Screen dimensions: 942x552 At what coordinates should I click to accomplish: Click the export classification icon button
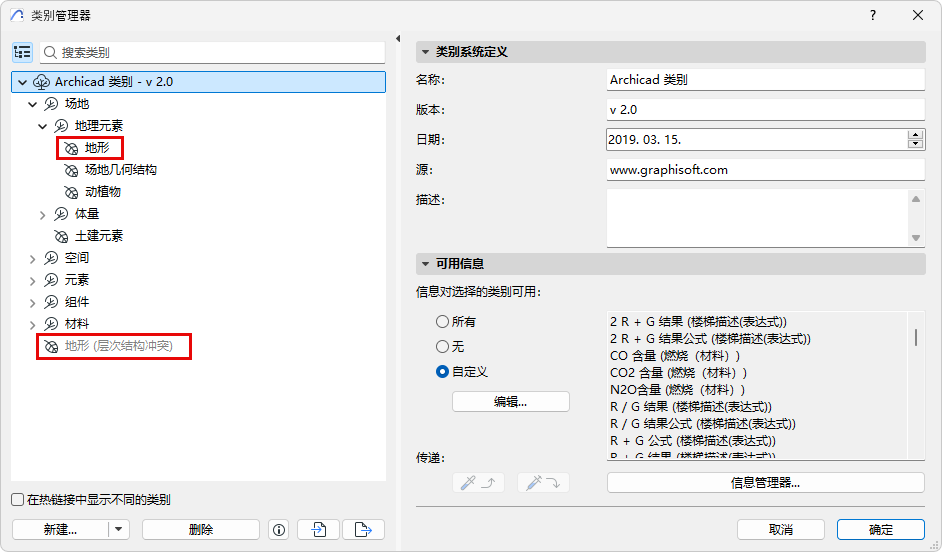pos(363,530)
